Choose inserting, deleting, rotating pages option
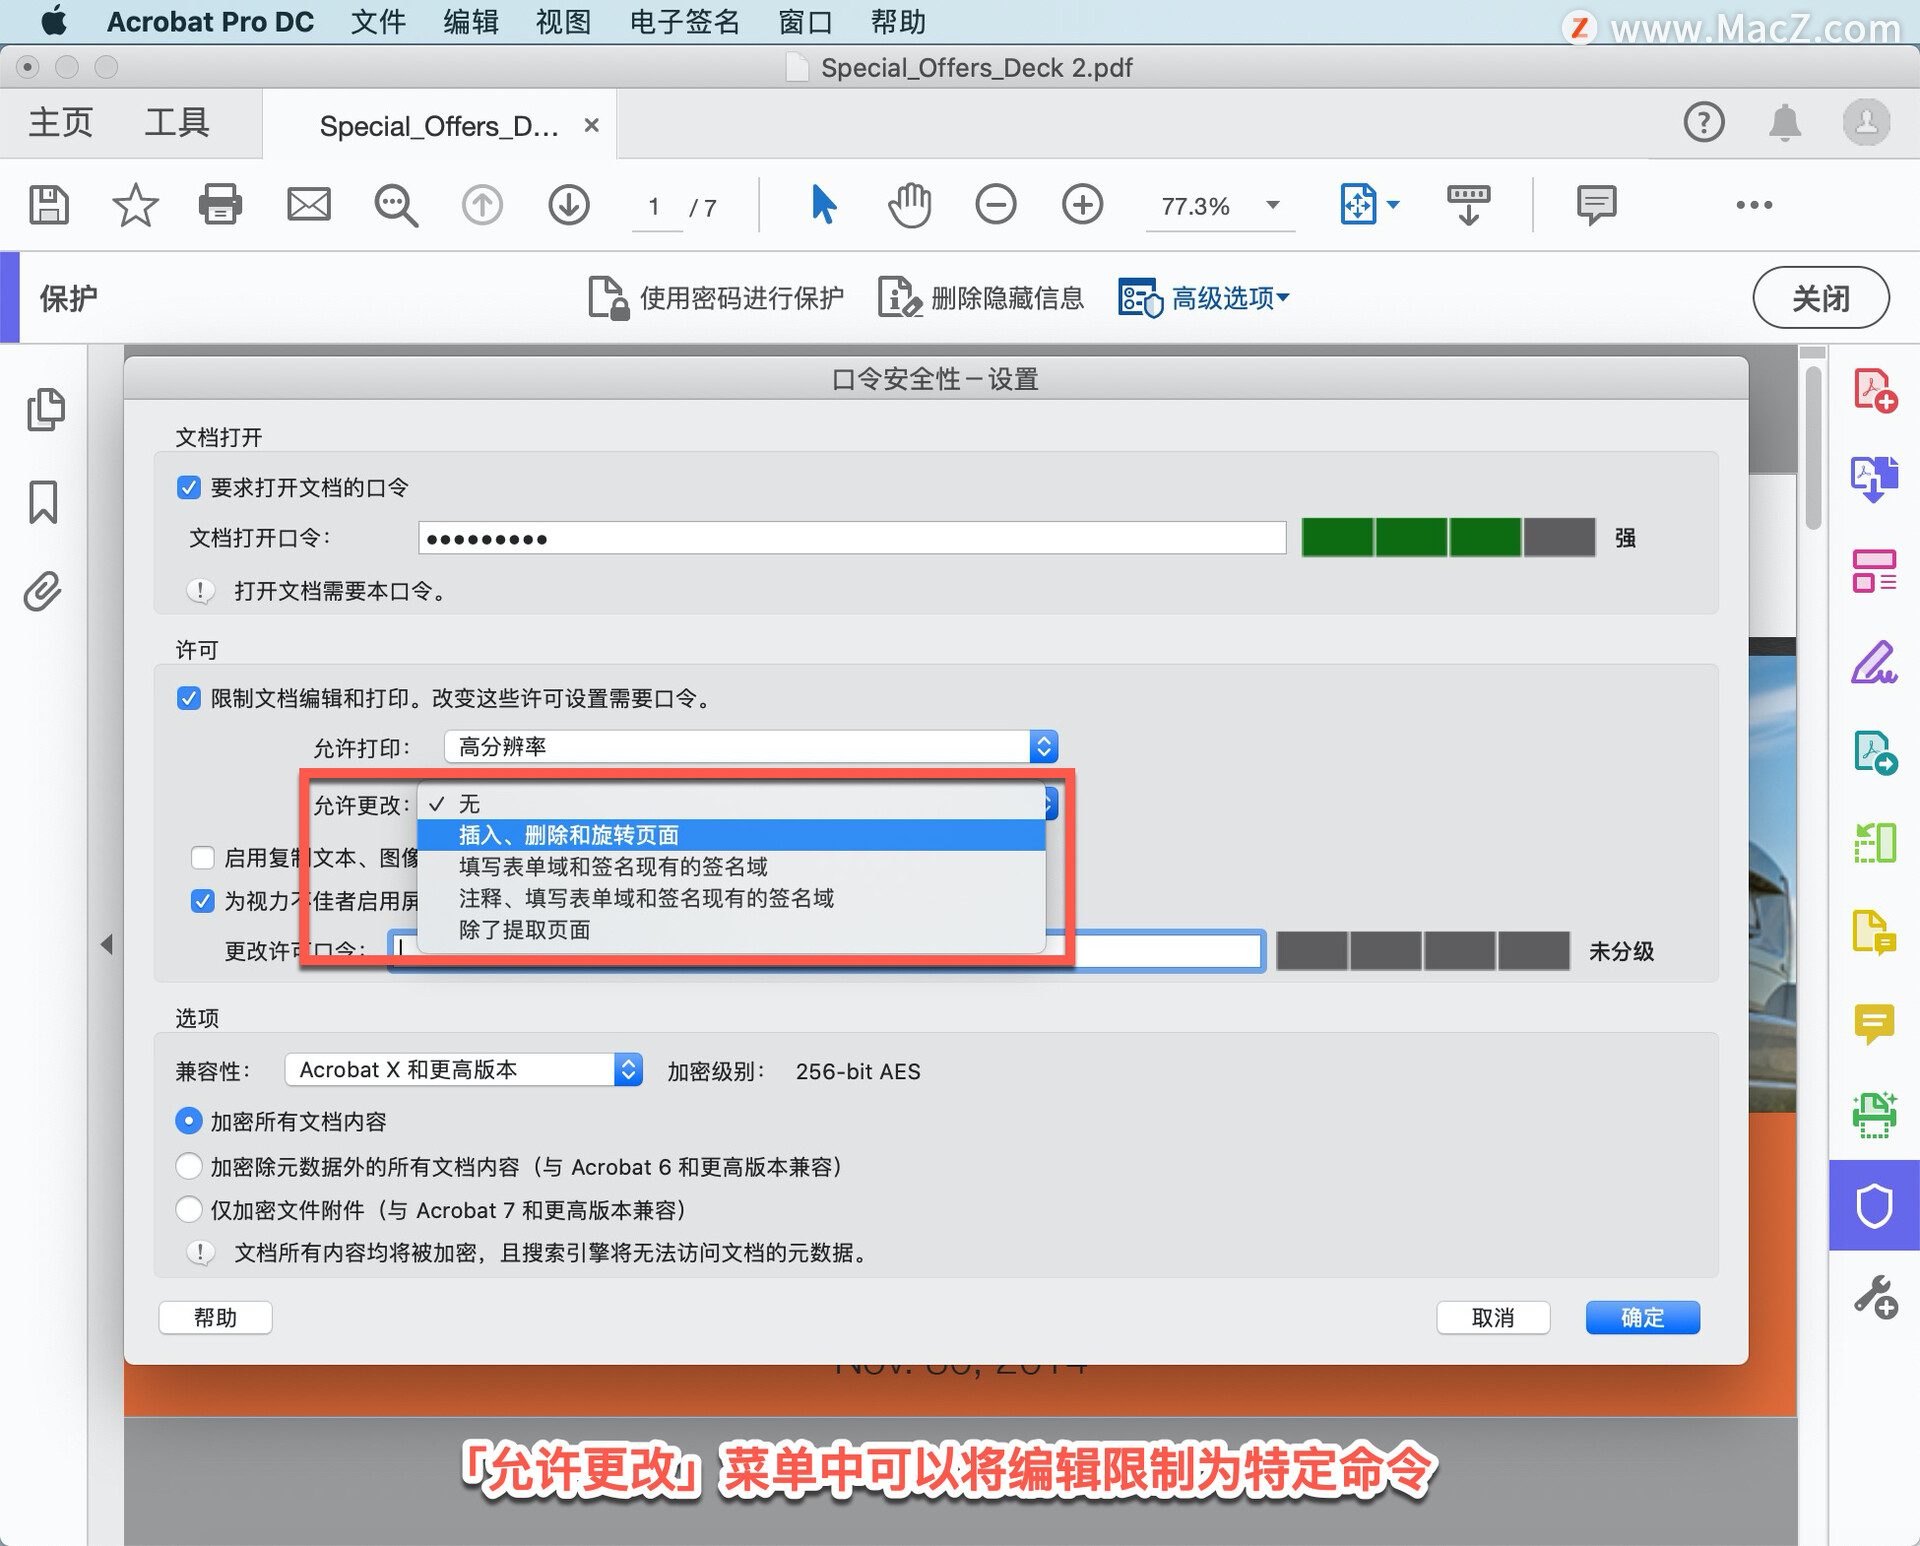 pyautogui.click(x=731, y=835)
